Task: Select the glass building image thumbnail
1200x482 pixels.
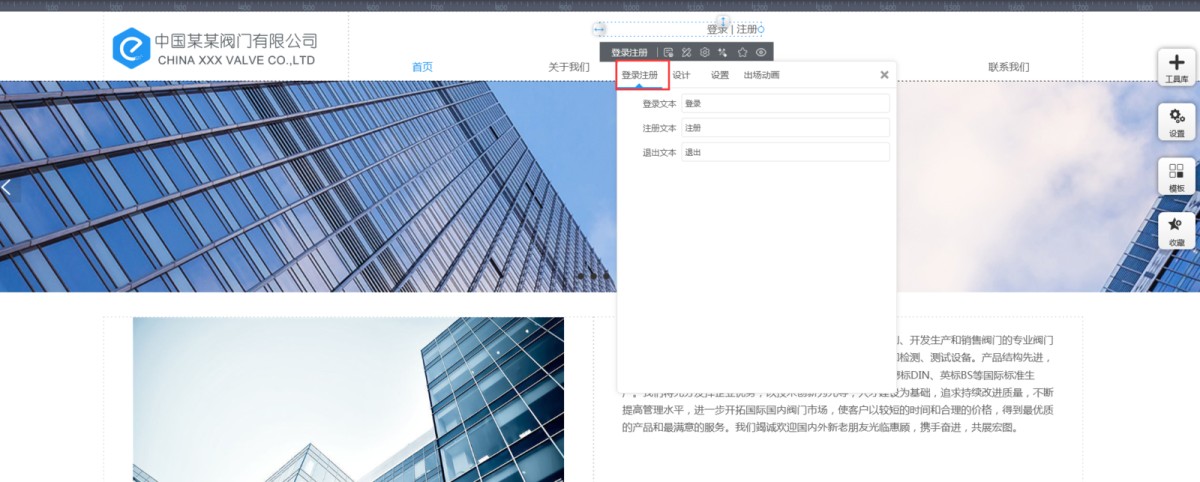Action: click(x=348, y=399)
